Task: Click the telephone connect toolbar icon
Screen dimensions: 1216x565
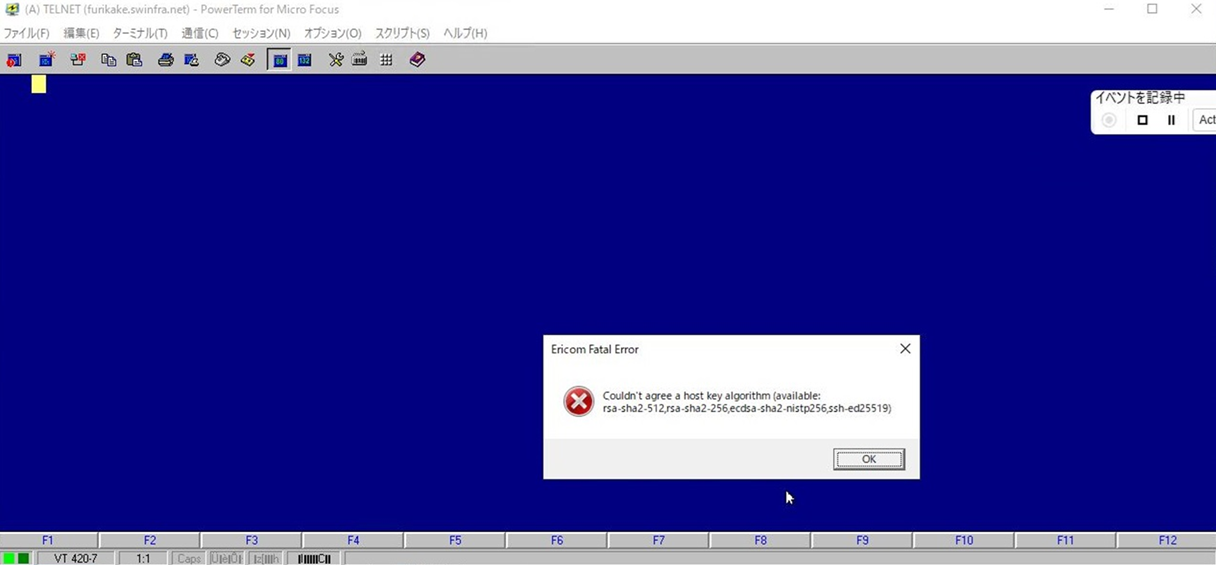Action: pyautogui.click(x=223, y=60)
